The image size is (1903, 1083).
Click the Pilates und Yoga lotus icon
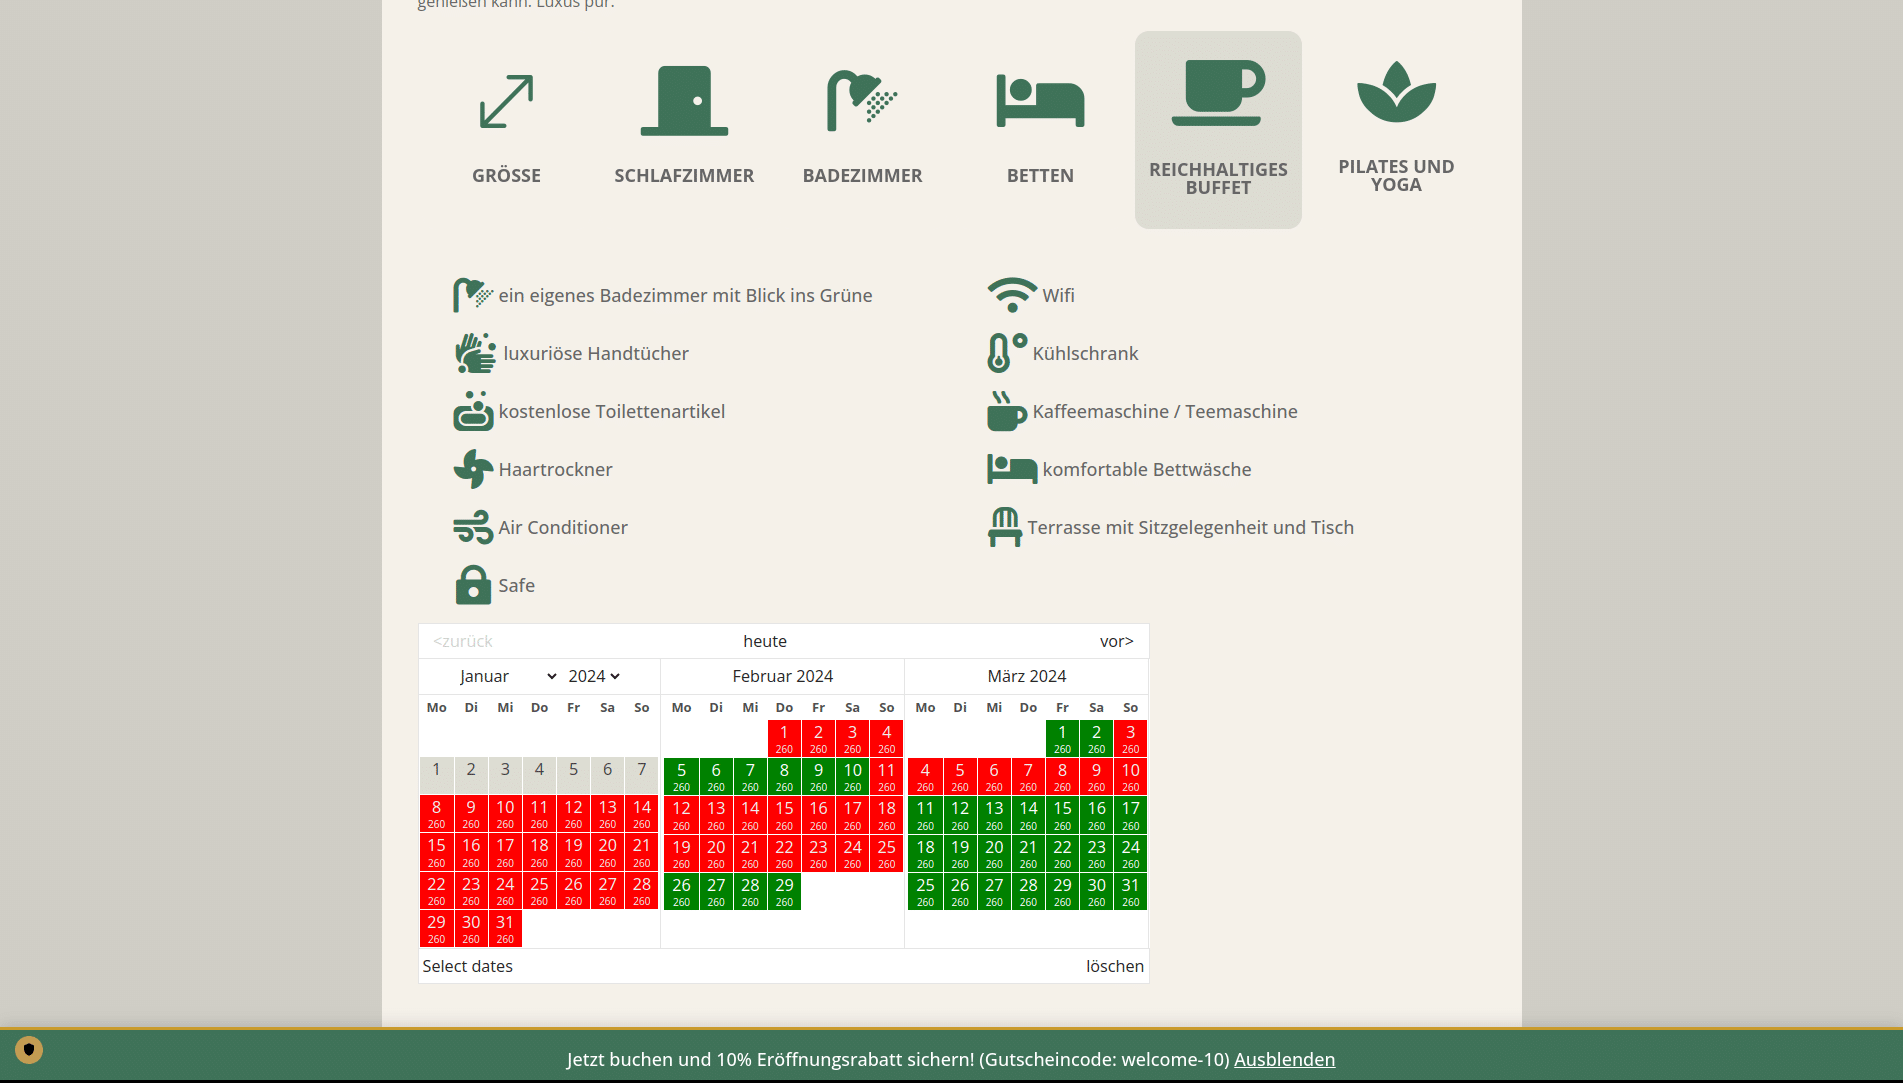[x=1396, y=93]
